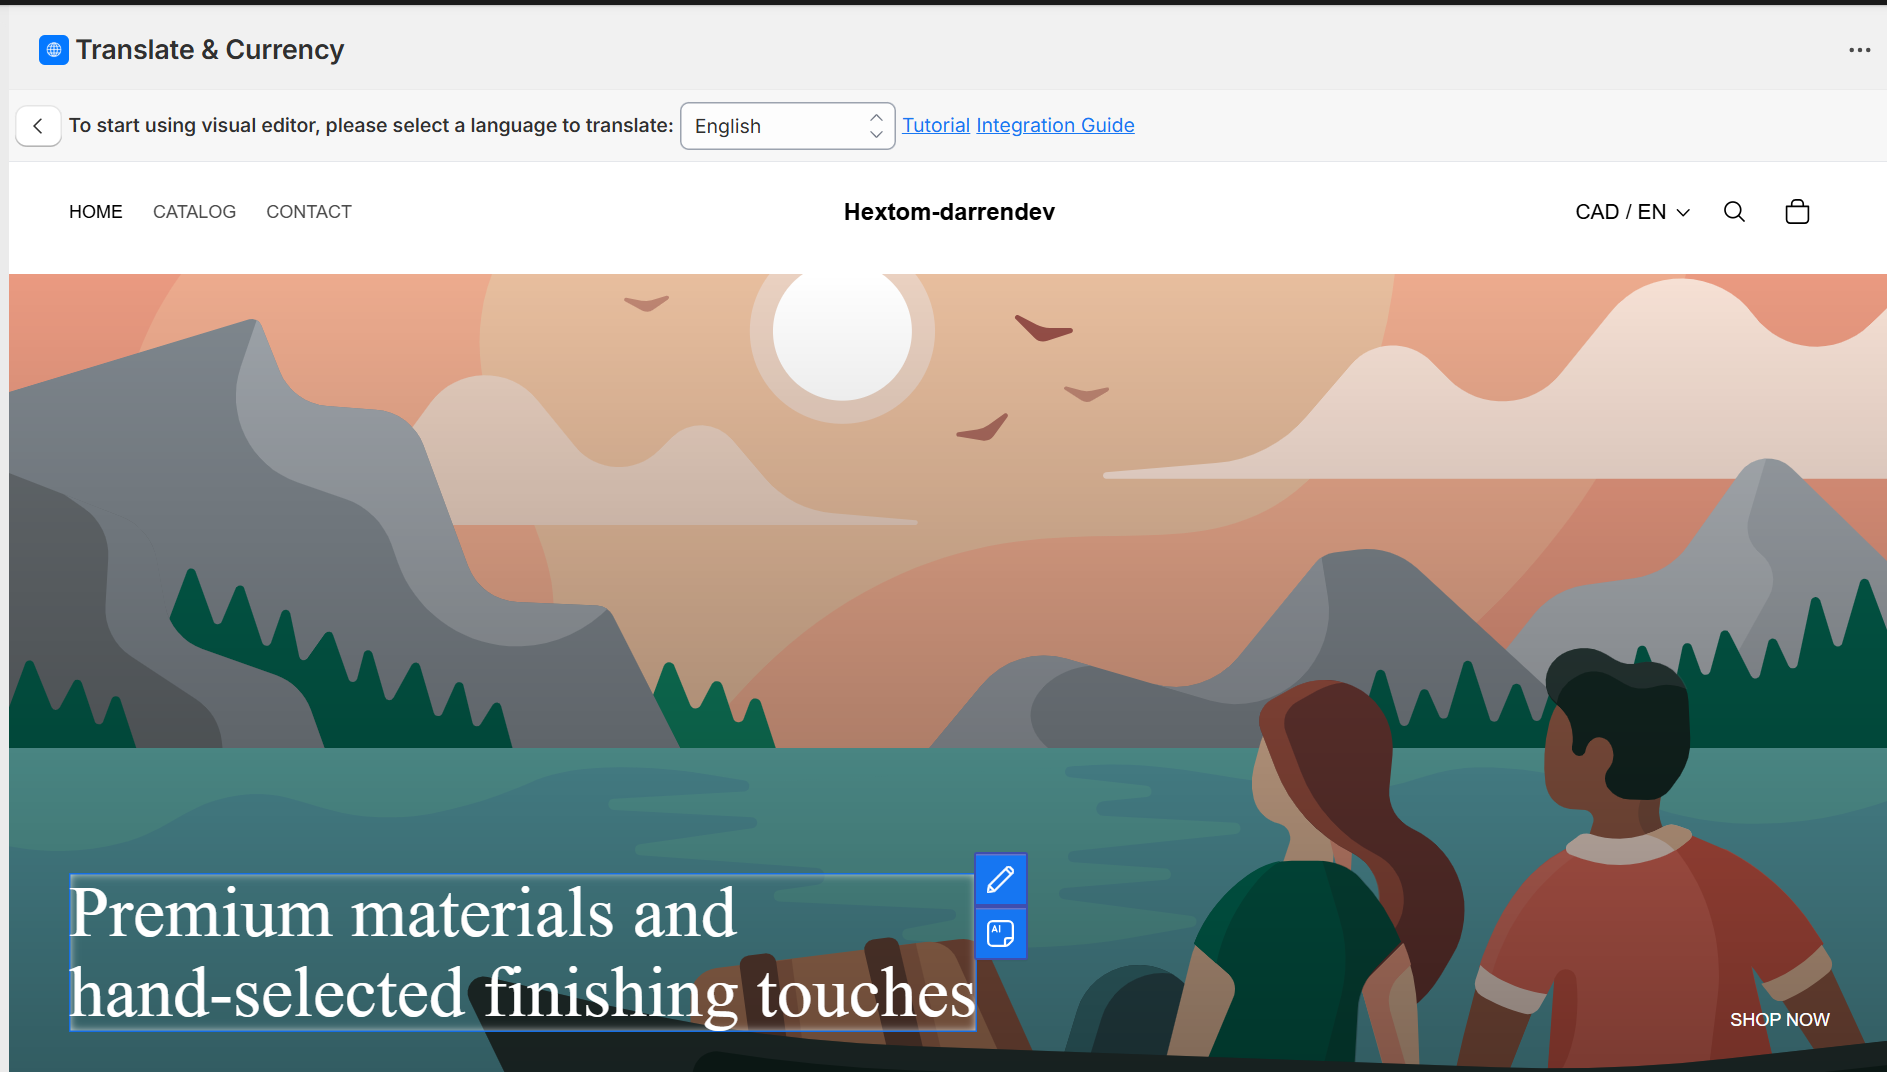Go back using the left arrow button
Image resolution: width=1887 pixels, height=1072 pixels.
coord(38,126)
